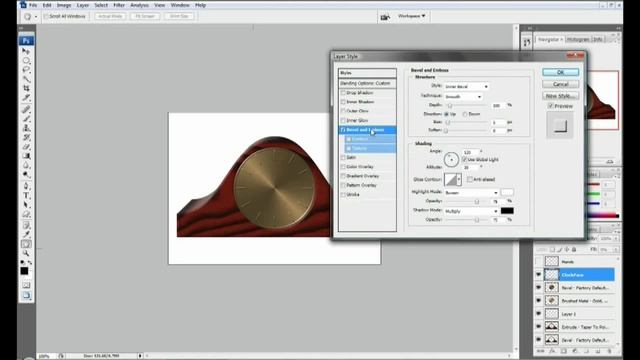Switch to the Histogram tab
This screenshot has height=360, width=640.
click(x=578, y=39)
